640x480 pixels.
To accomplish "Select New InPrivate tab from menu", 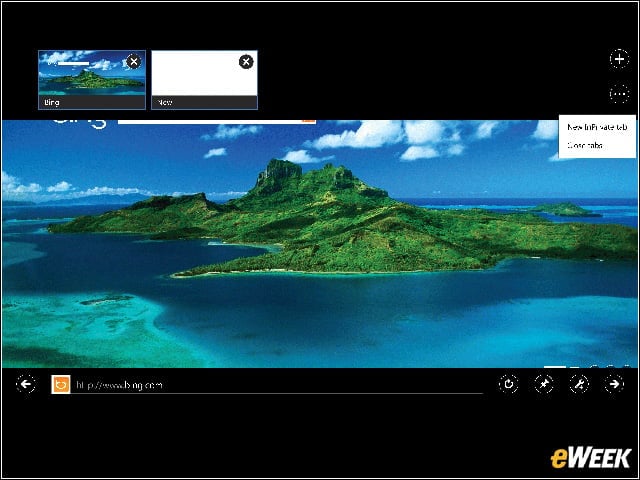I will (597, 127).
